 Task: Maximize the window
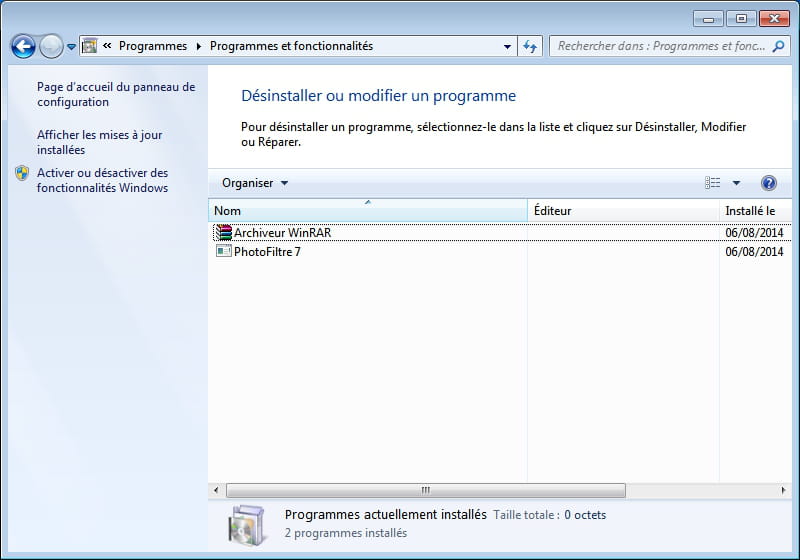pyautogui.click(x=741, y=19)
